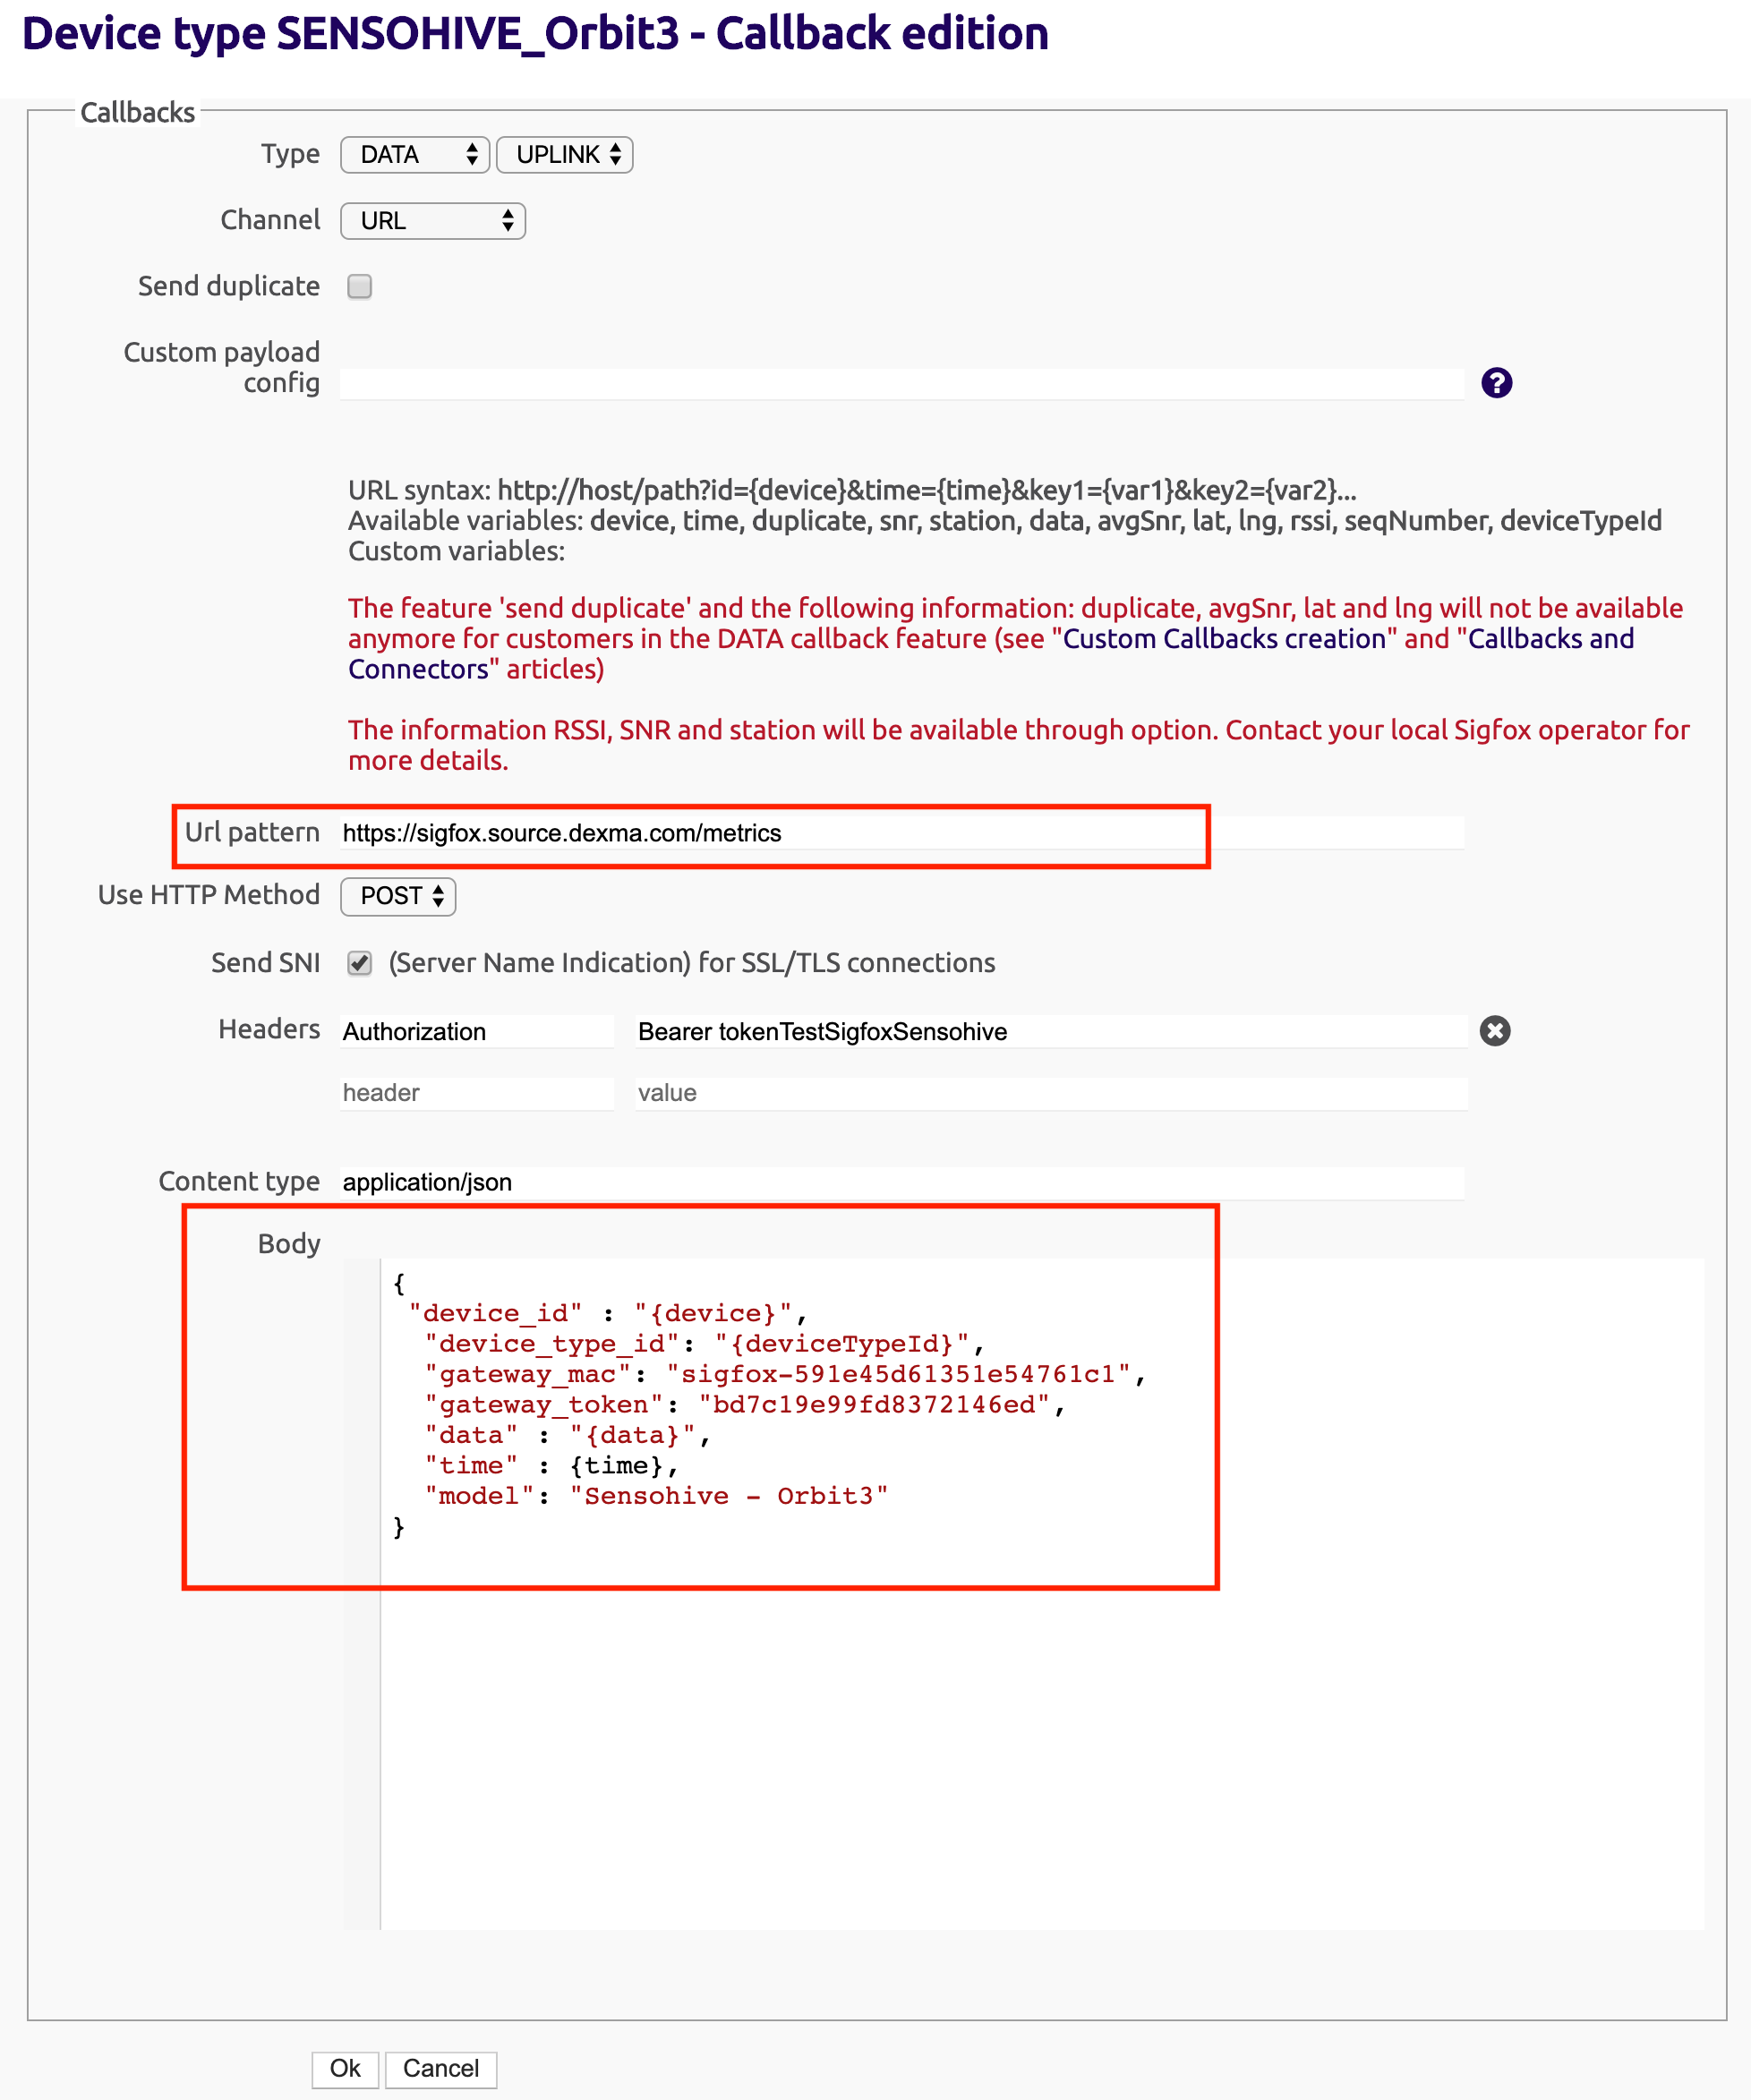
Task: Click the "data" line in Body editor
Action: click(x=568, y=1436)
